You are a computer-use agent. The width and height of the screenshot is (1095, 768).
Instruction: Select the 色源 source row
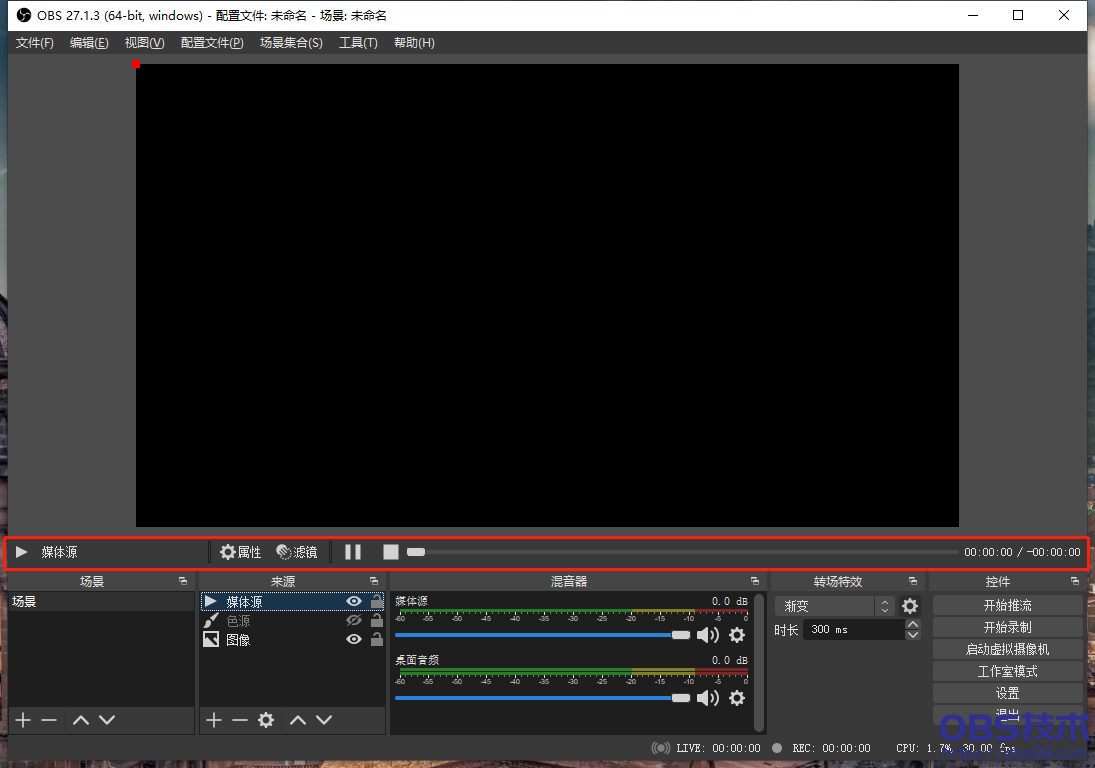(x=292, y=621)
